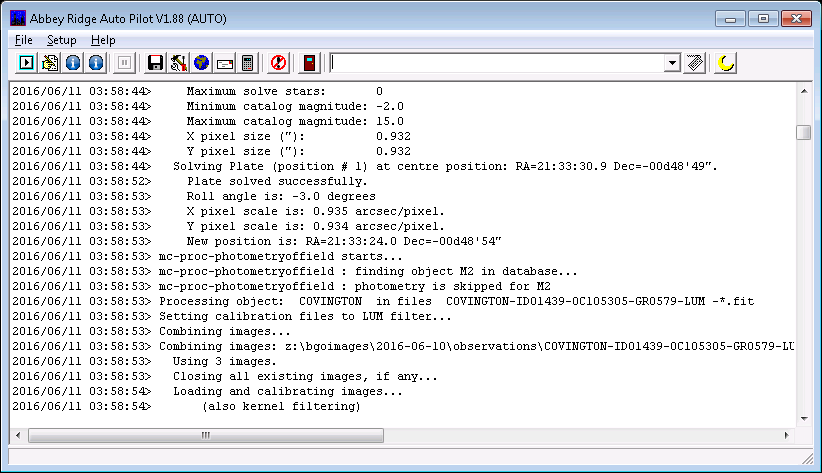Screen dimensions: 822x473
Task: Open the Help menu
Action: [x=103, y=40]
